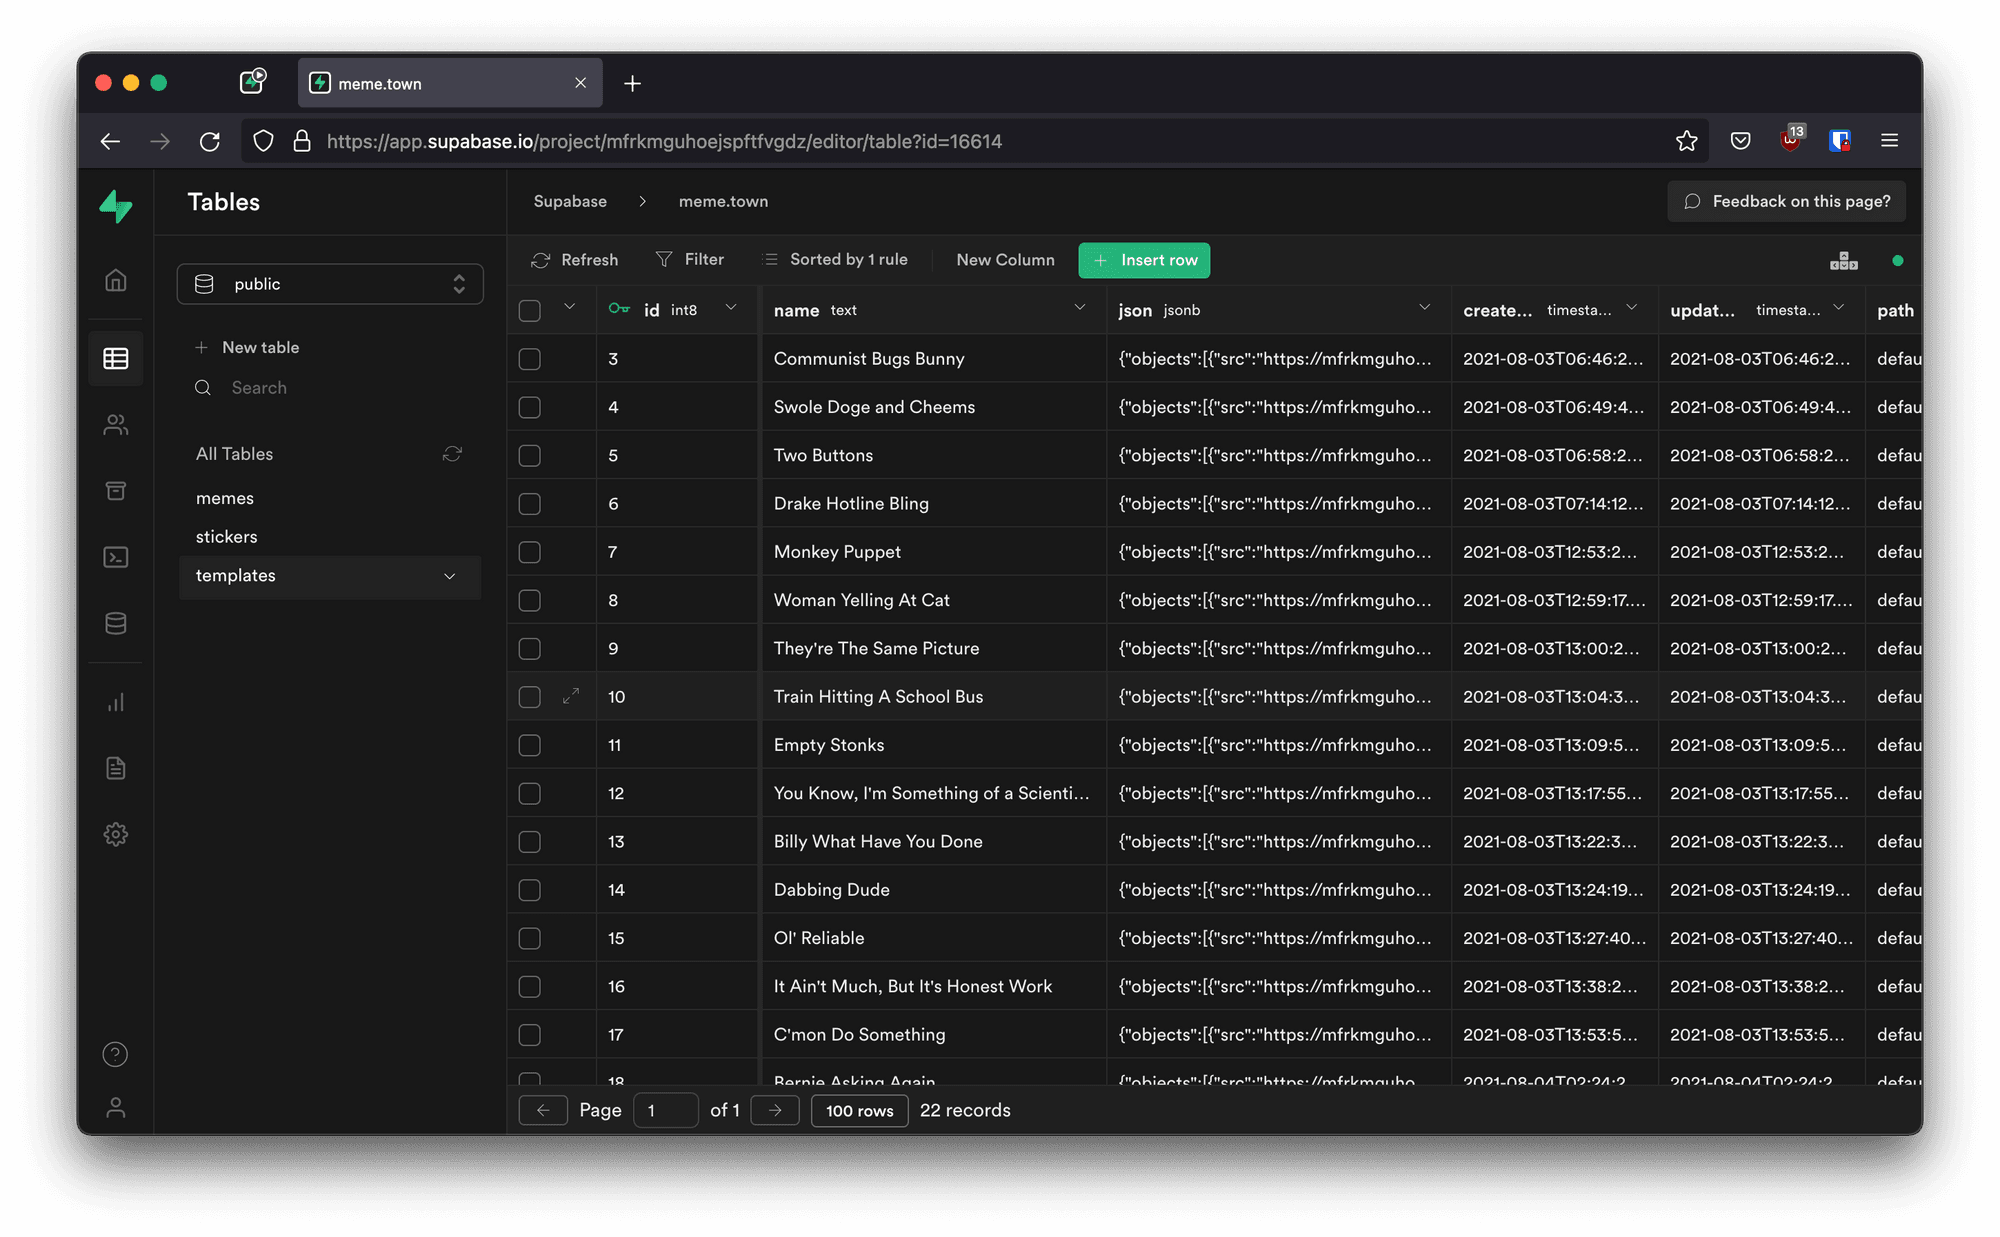
Task: Click the New Column button
Action: 1005,260
